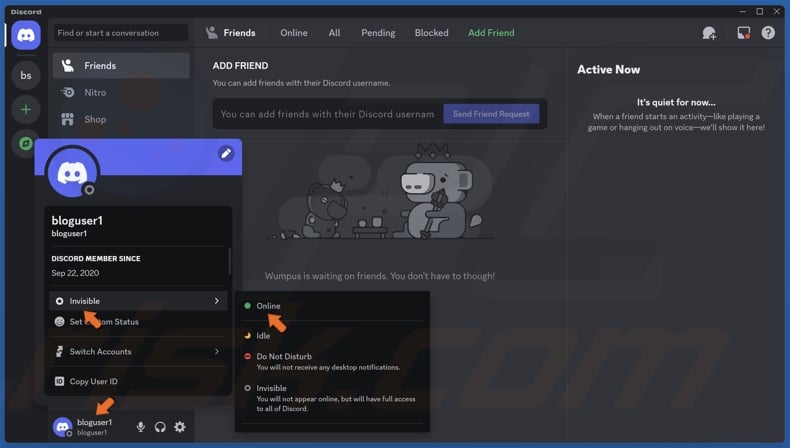Viewport: 790px width, 448px height.
Task: Click the New Group DM icon
Action: click(709, 33)
